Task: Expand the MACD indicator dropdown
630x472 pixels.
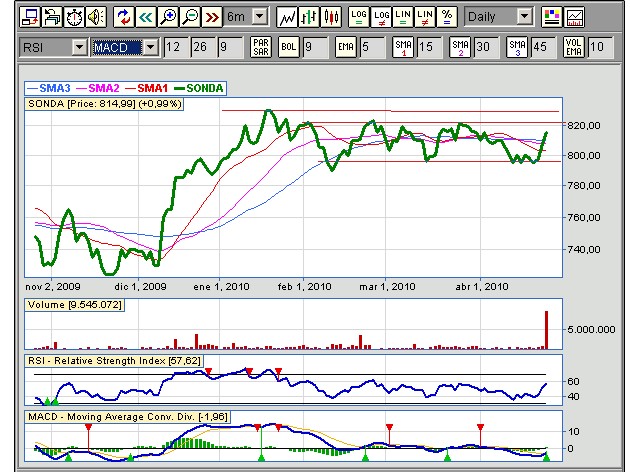Action: tap(150, 47)
